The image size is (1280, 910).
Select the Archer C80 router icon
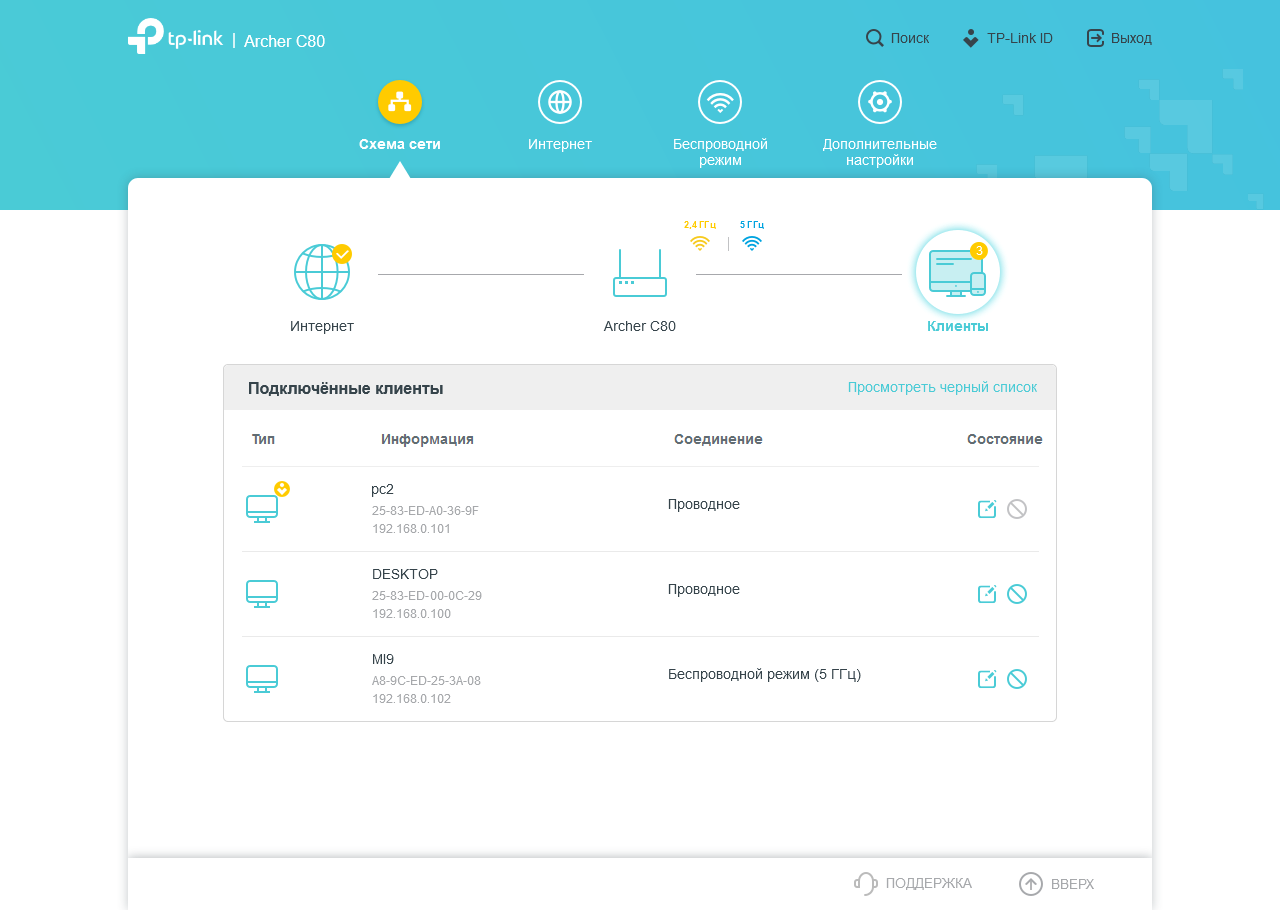(x=640, y=273)
